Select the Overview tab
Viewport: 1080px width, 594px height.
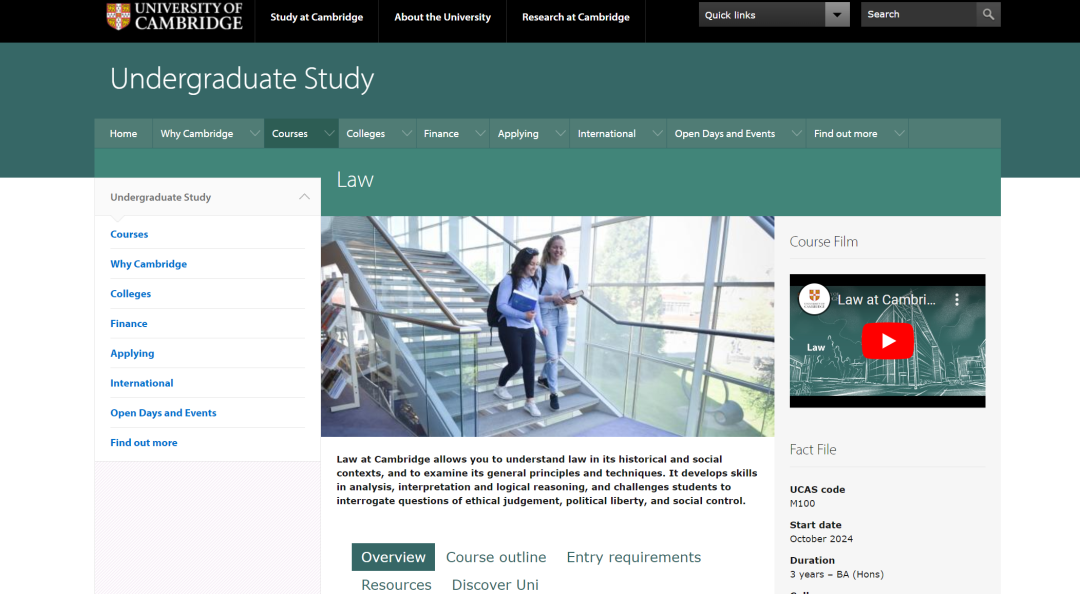point(393,557)
